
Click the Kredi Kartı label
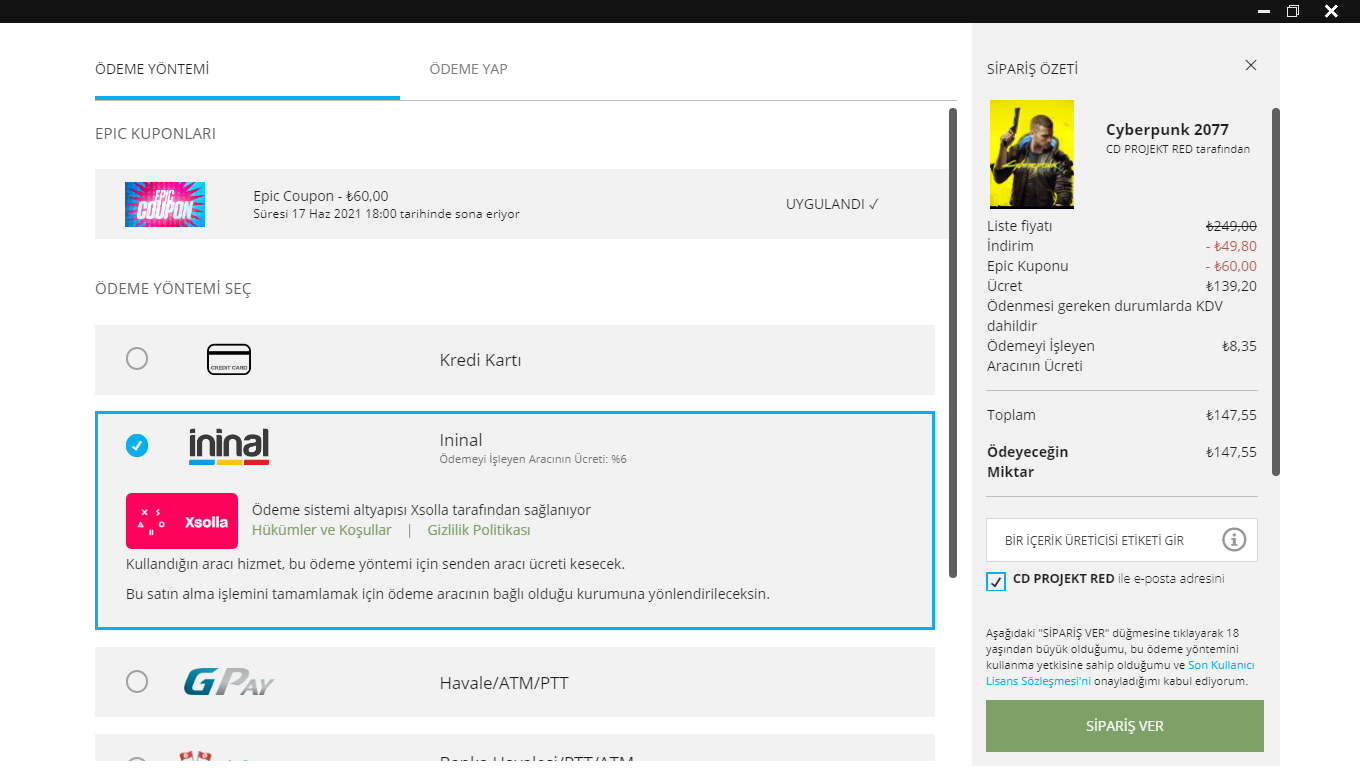481,360
